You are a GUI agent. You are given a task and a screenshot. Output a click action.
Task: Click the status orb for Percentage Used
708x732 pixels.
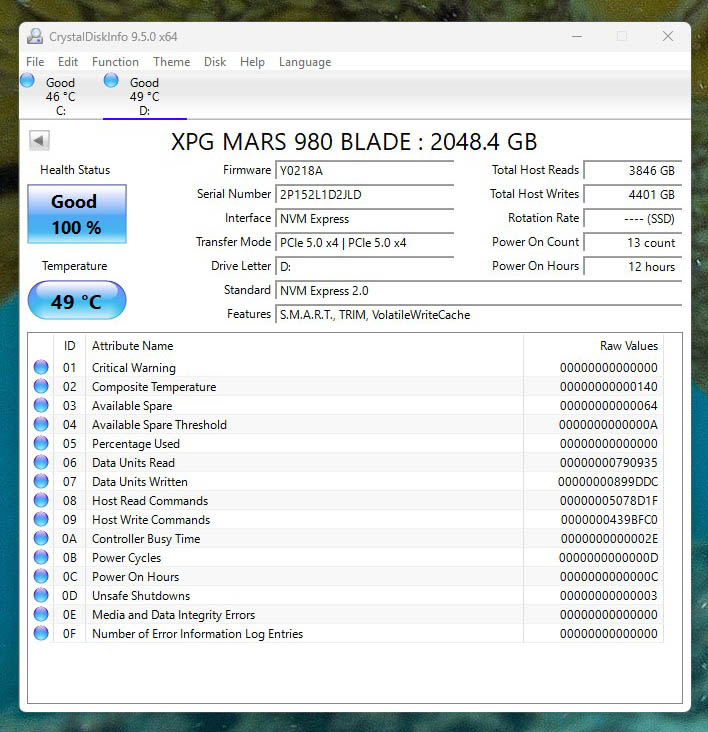[41, 443]
